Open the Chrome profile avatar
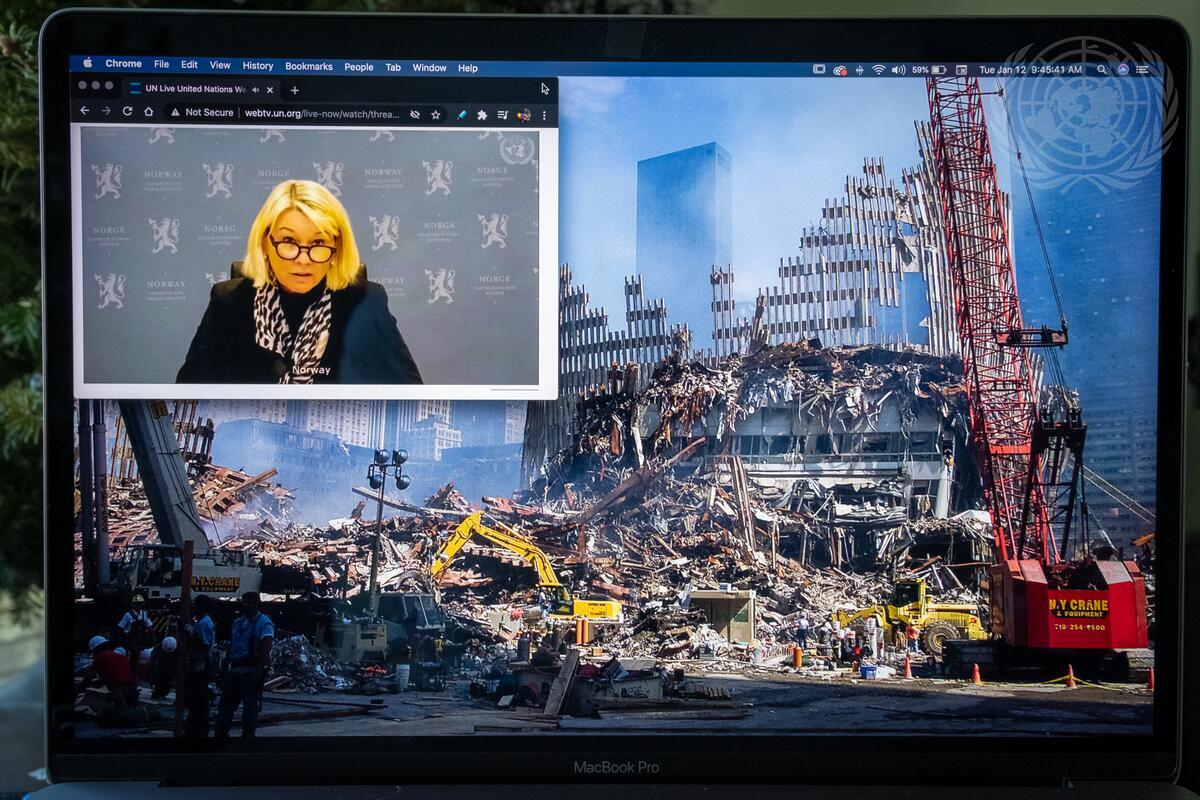 tap(525, 114)
